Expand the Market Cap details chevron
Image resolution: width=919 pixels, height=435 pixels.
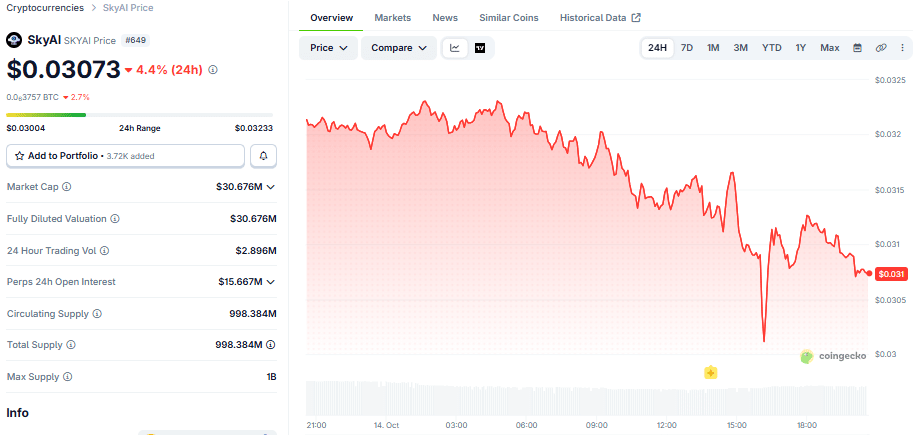(x=271, y=187)
